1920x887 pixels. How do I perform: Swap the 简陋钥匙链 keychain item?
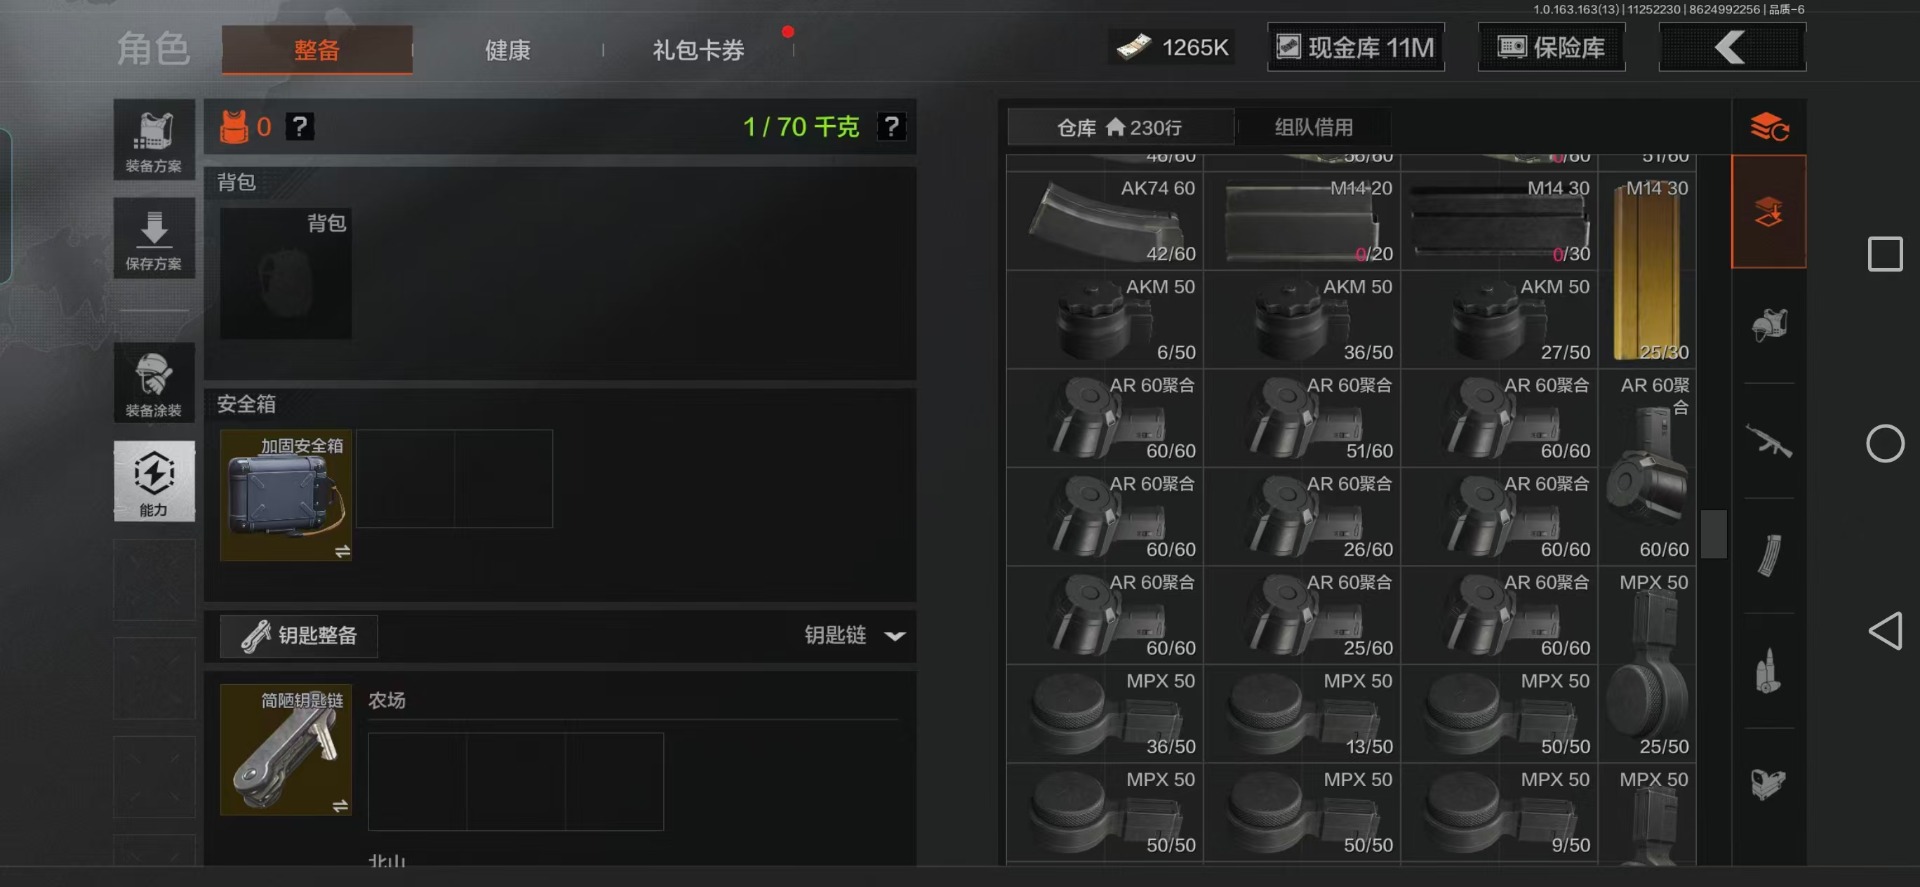[x=340, y=806]
